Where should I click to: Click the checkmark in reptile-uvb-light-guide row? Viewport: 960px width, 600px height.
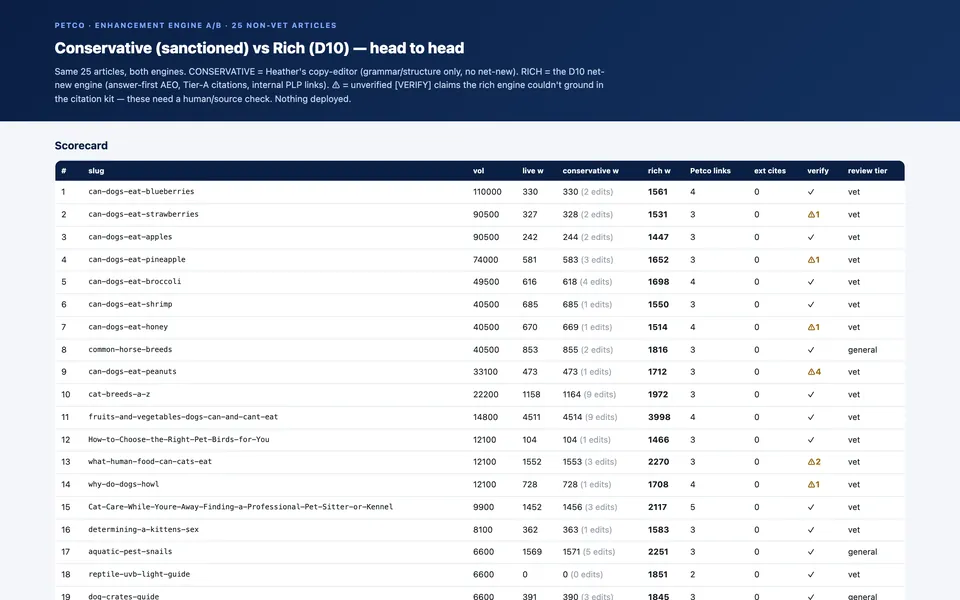pos(811,574)
